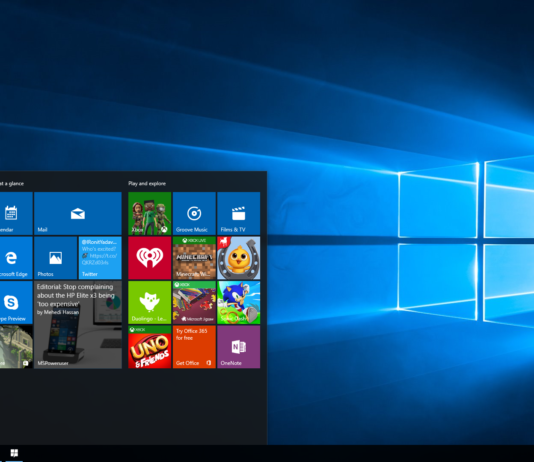Image resolution: width=534 pixels, height=462 pixels.
Task: Click Get Office 365 tile
Action: click(x=194, y=347)
